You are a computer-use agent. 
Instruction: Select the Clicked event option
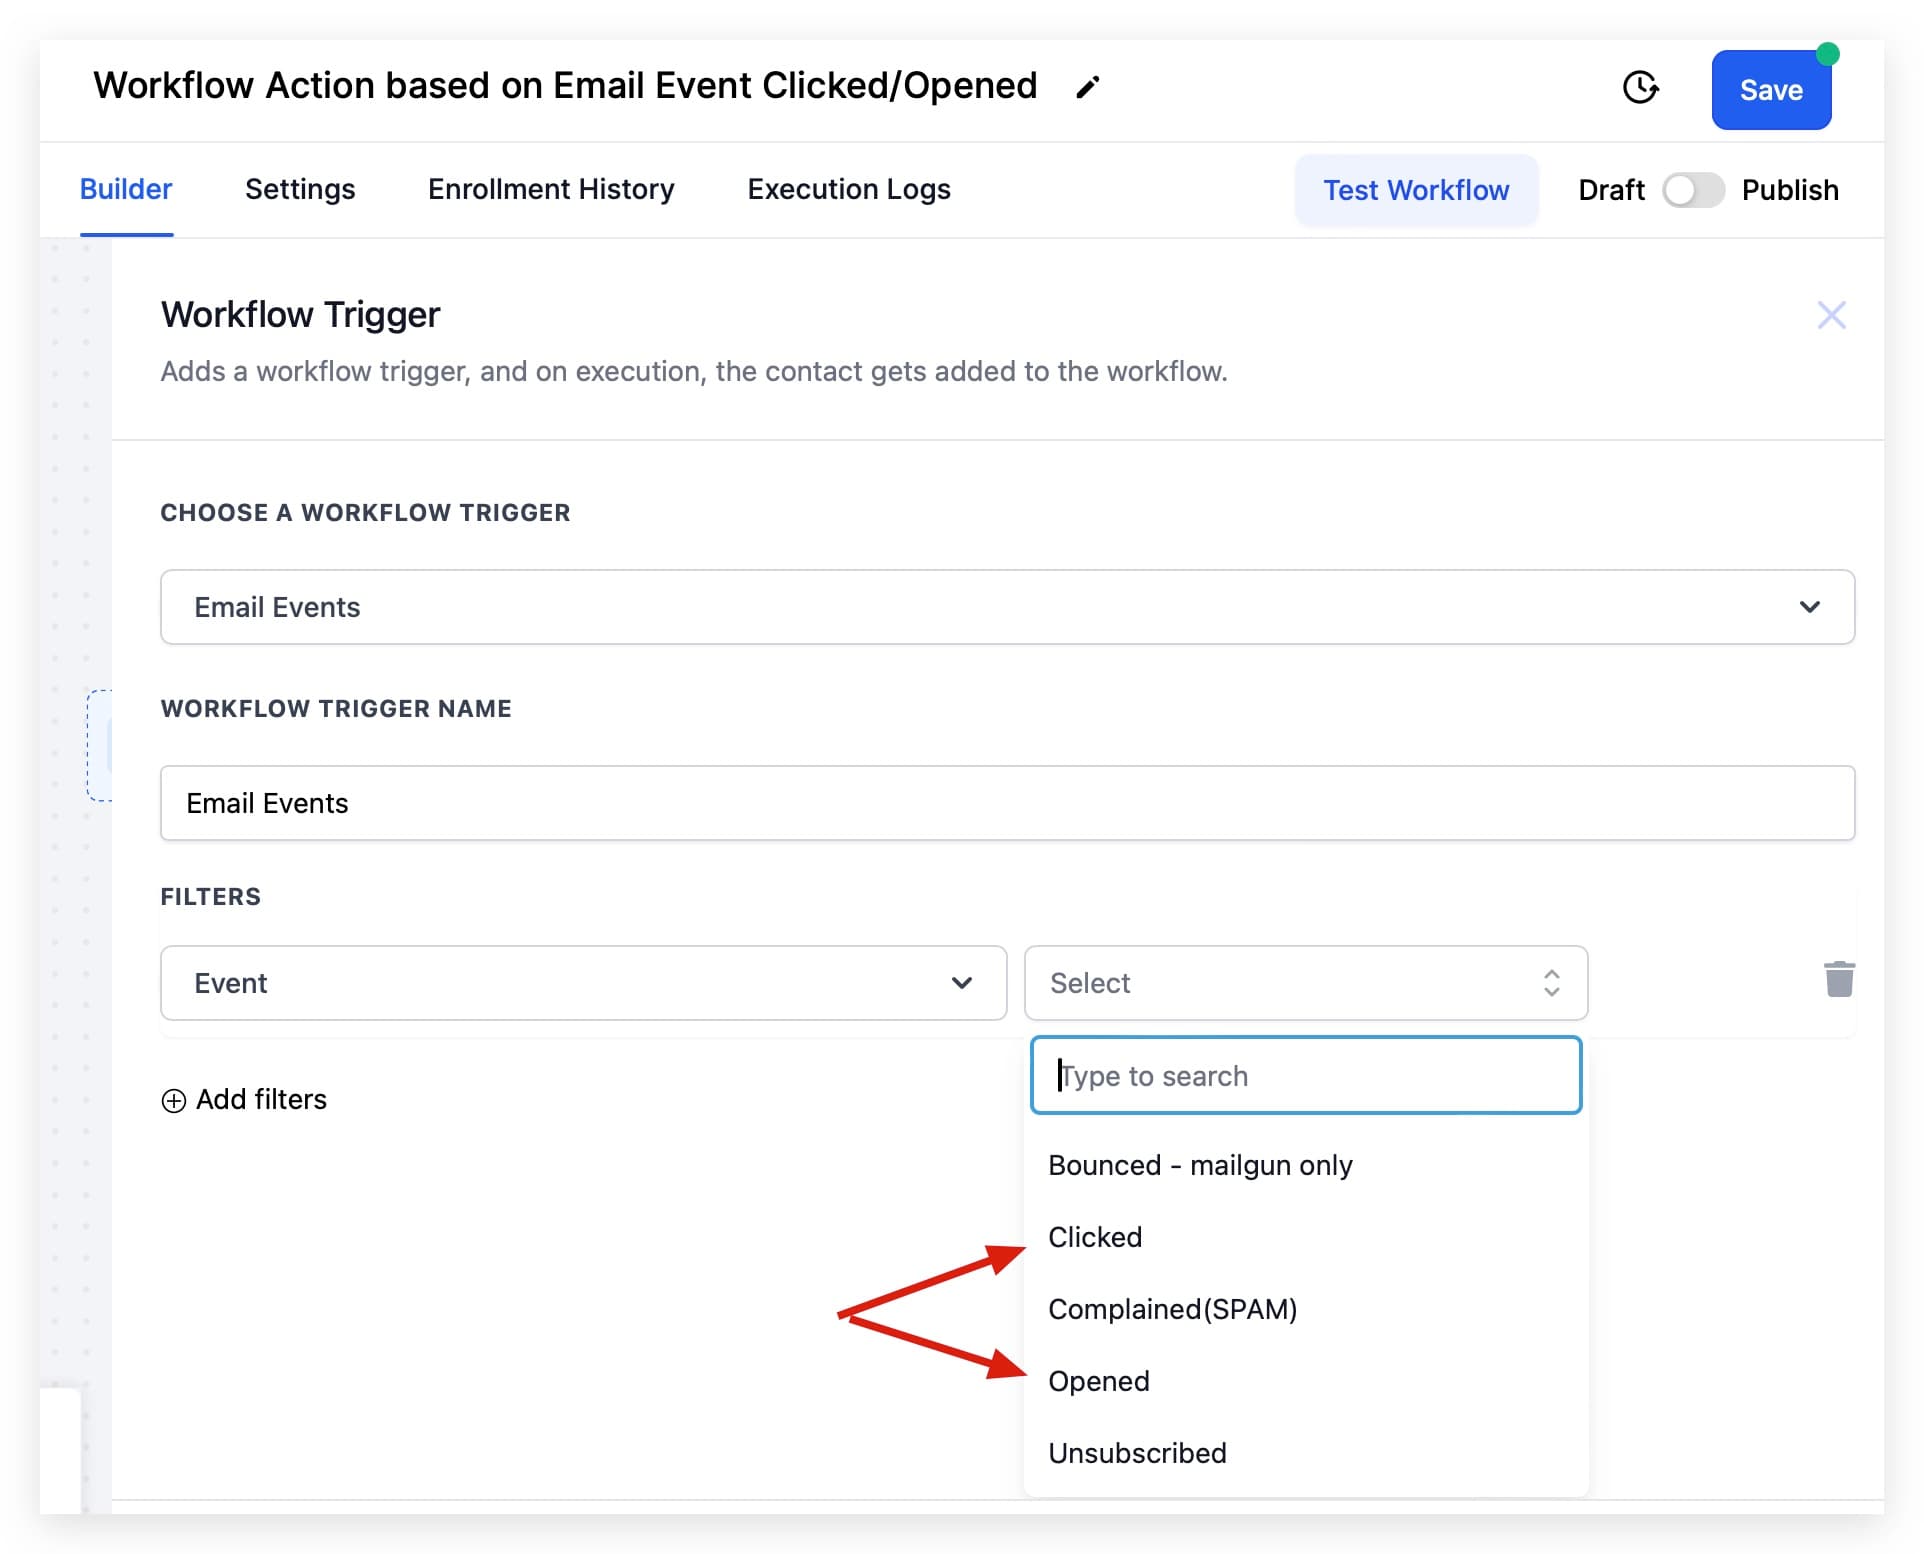pos(1095,1237)
